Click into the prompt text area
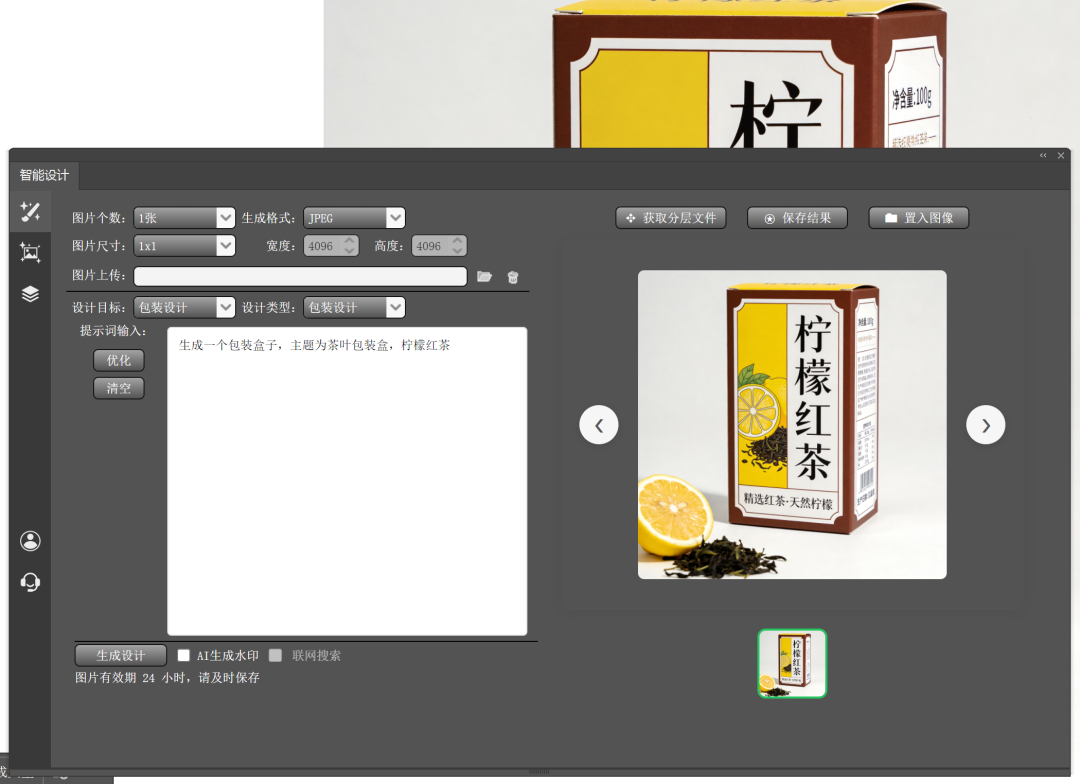 coord(347,481)
